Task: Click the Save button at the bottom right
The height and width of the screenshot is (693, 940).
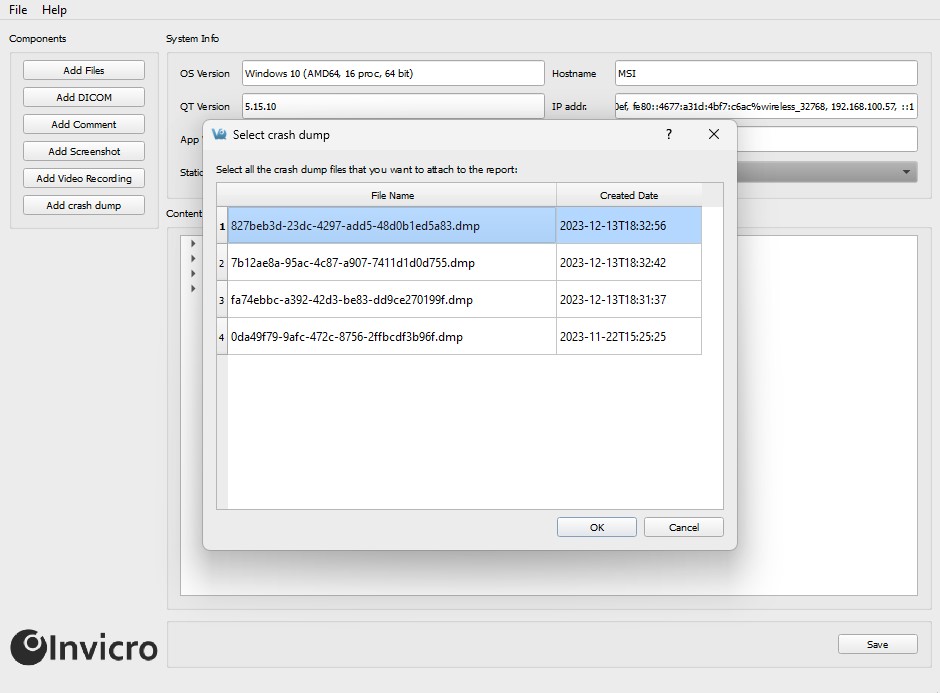Action: (x=878, y=644)
